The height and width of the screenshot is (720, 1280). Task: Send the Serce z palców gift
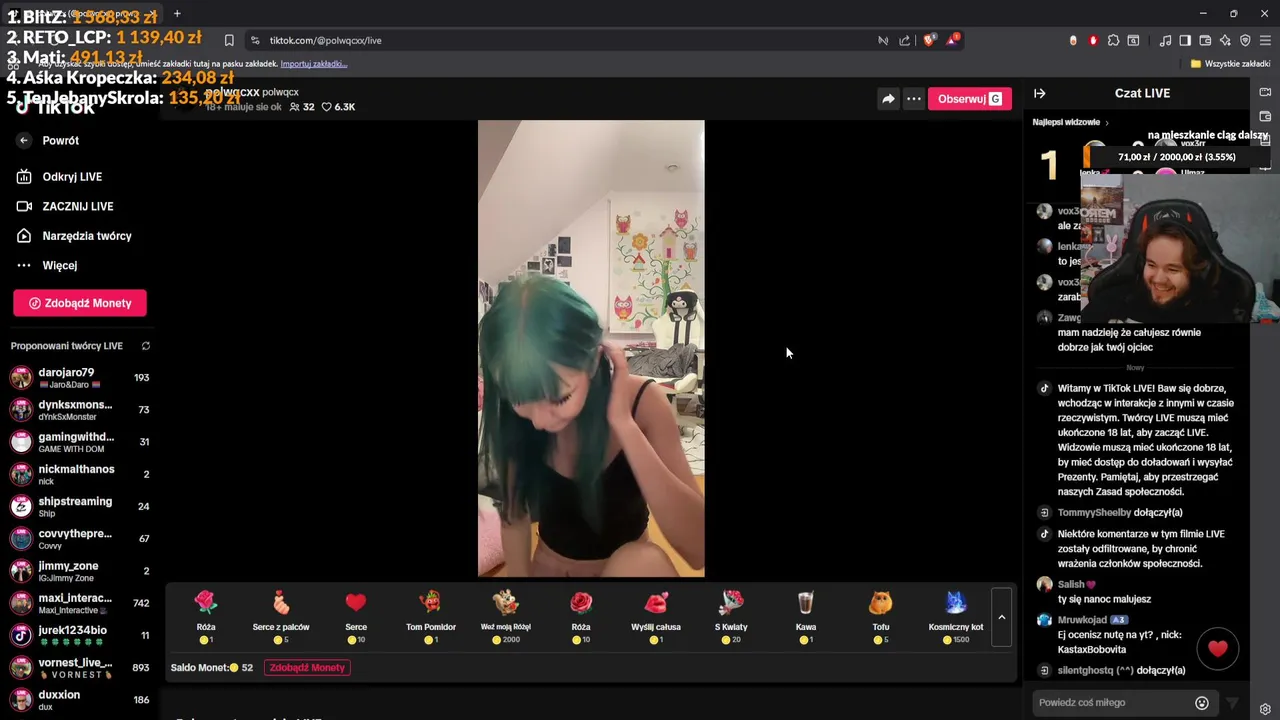click(x=281, y=616)
